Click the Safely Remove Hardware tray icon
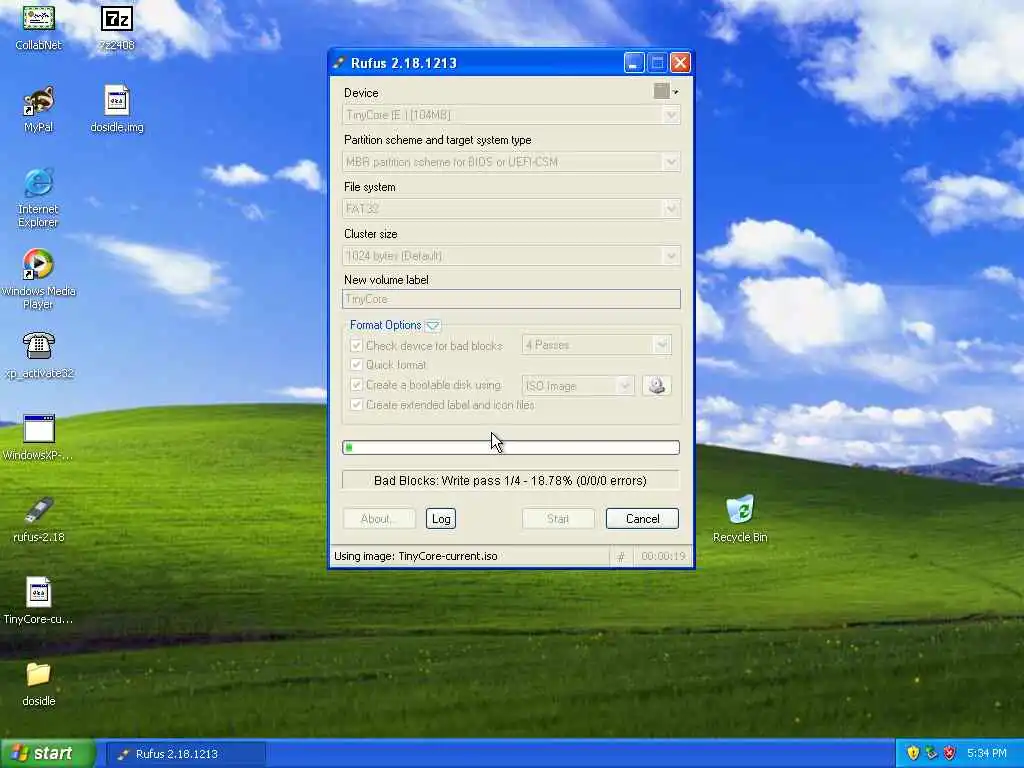Viewport: 1024px width, 768px height. pos(931,753)
